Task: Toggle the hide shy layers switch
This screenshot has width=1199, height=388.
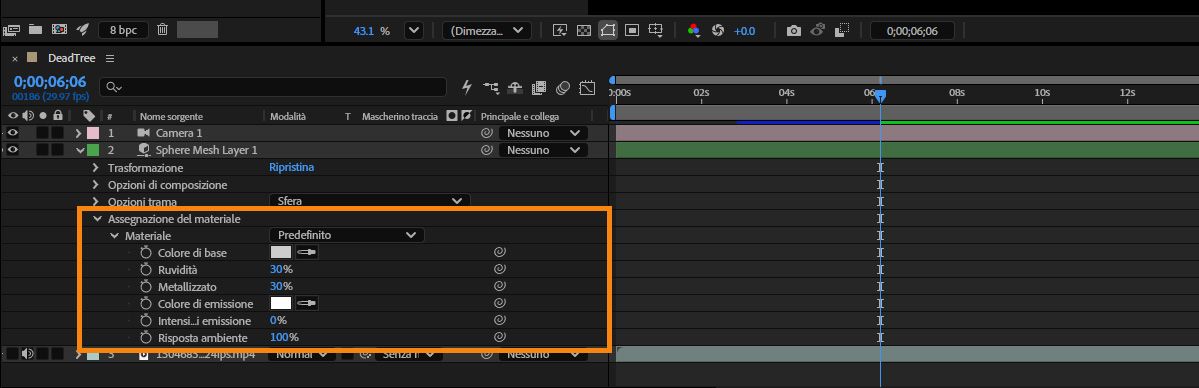Action: (515, 88)
